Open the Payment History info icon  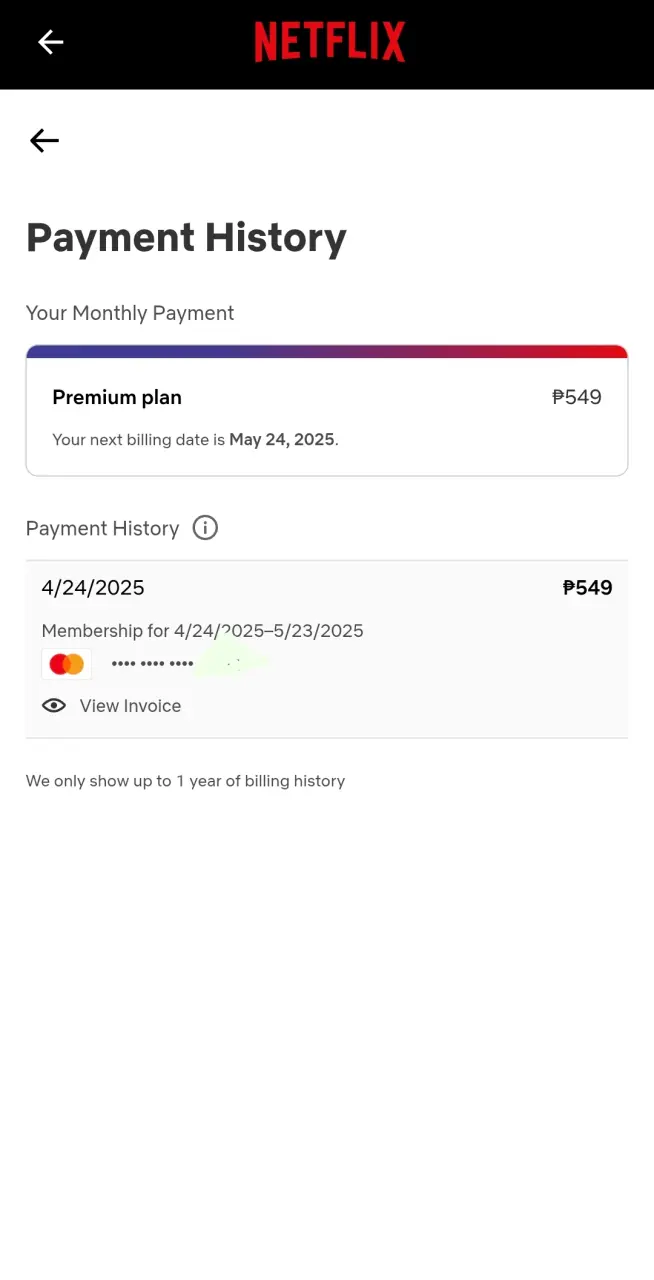(205, 528)
